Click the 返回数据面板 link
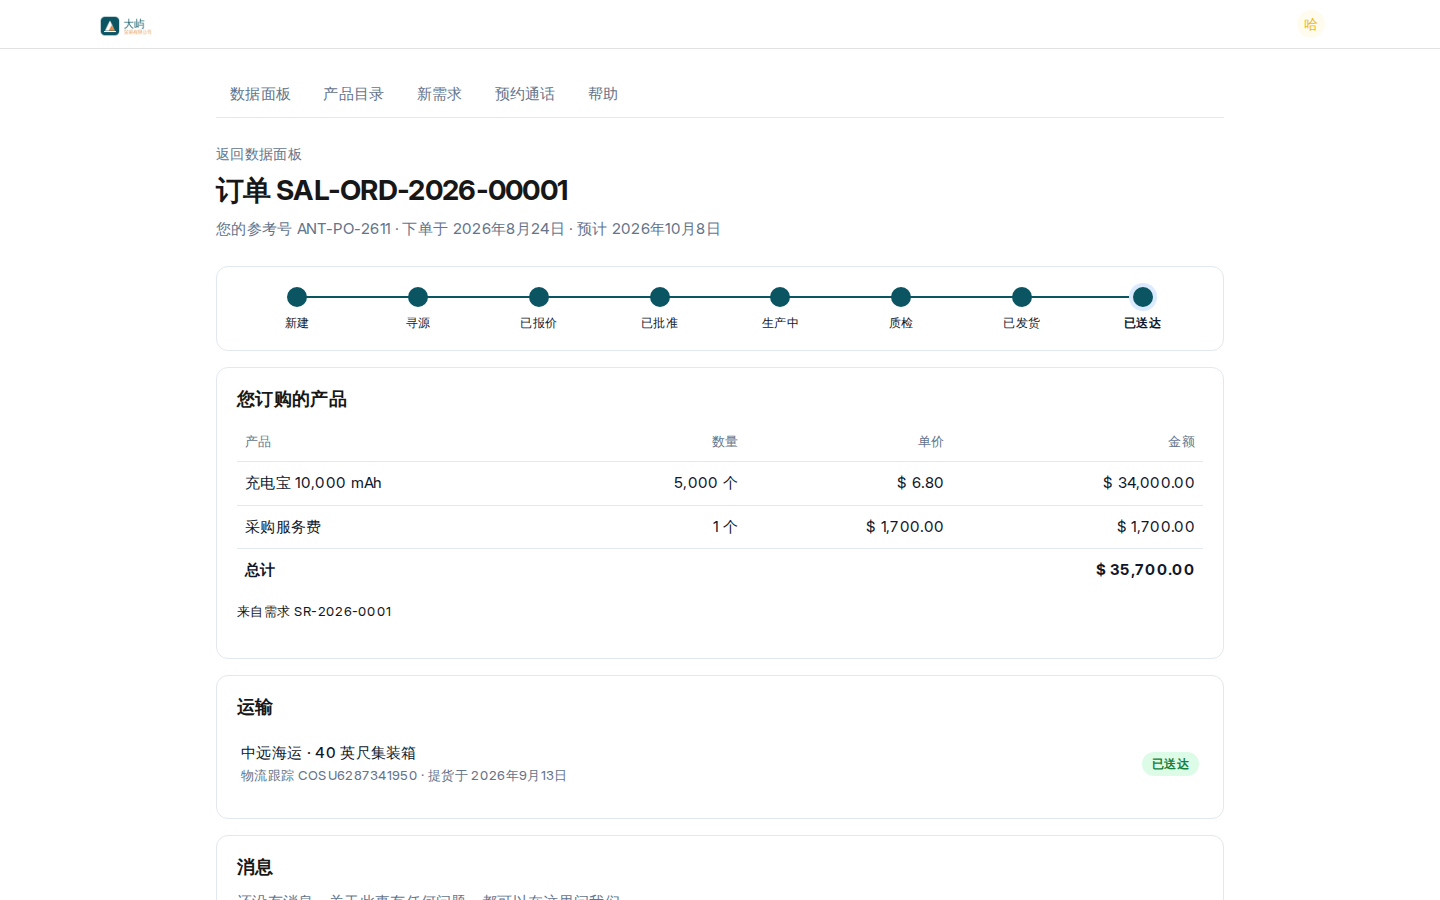This screenshot has width=1440, height=900. pos(259,154)
